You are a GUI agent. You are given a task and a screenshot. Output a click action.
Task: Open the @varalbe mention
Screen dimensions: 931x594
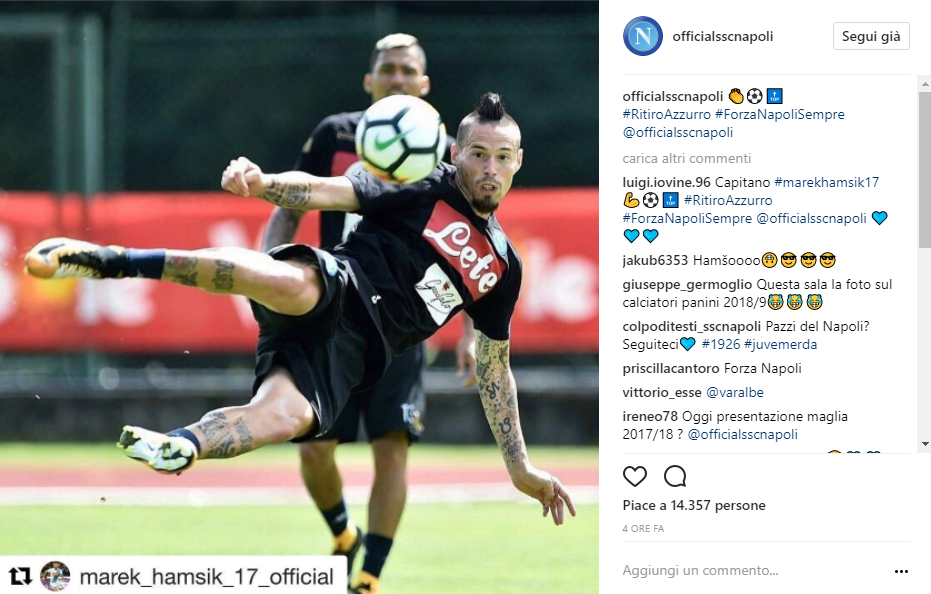pos(734,393)
